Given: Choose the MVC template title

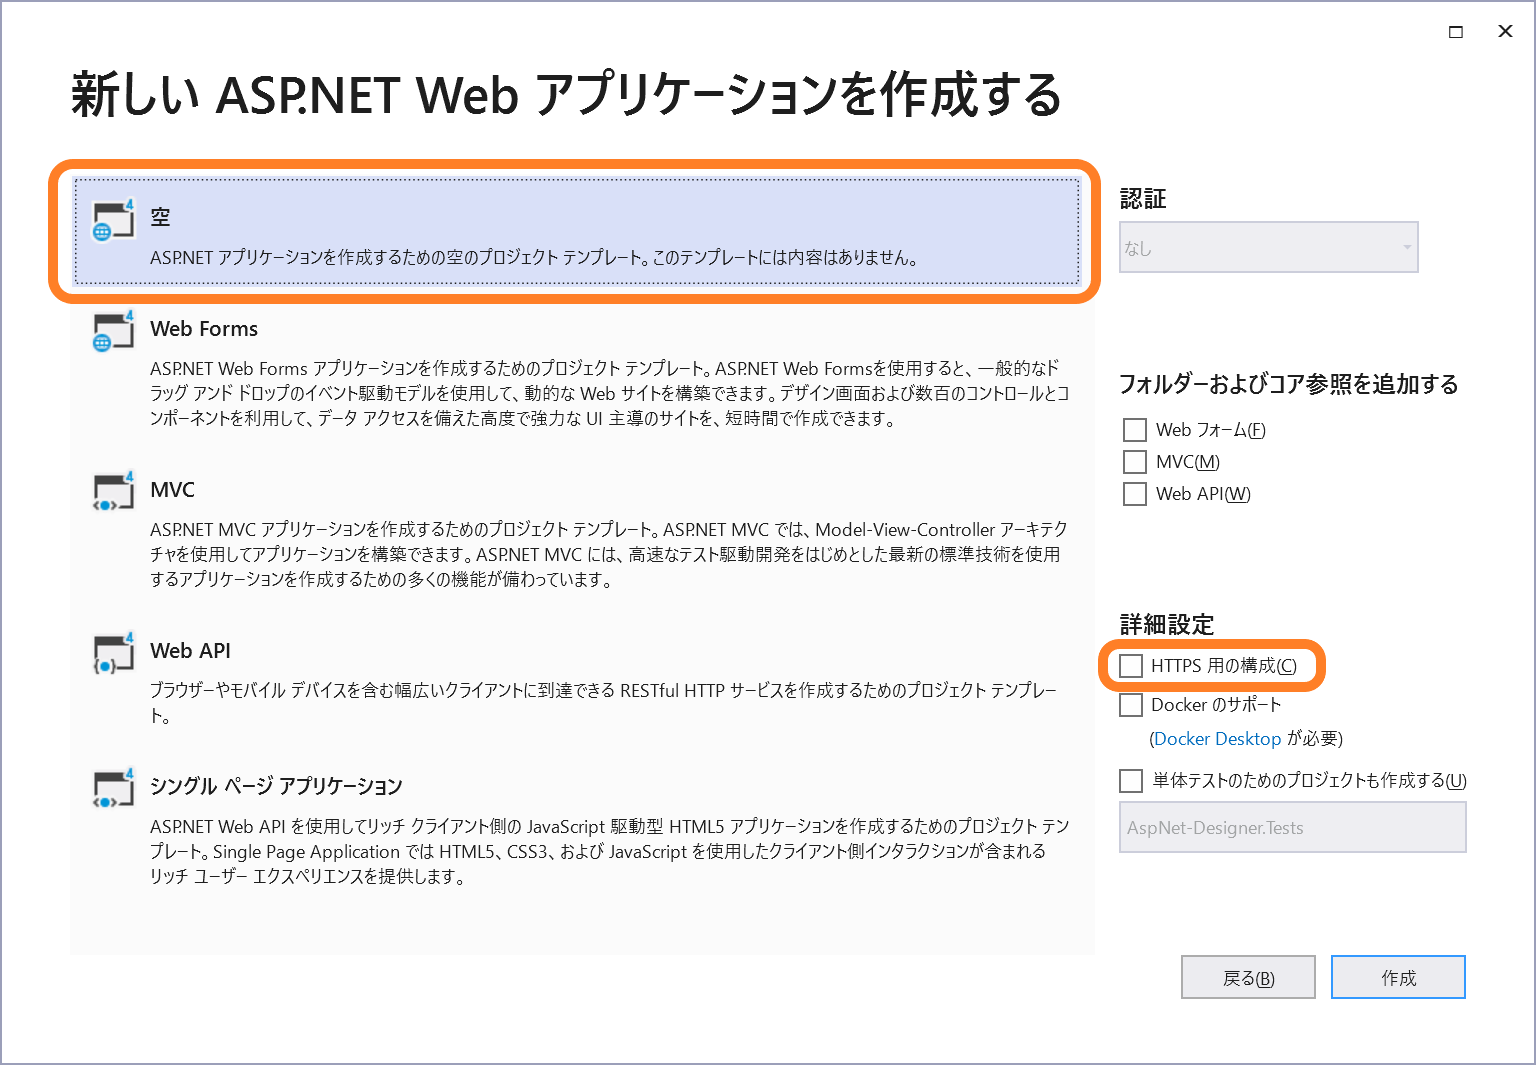Looking at the screenshot, I should (x=172, y=490).
